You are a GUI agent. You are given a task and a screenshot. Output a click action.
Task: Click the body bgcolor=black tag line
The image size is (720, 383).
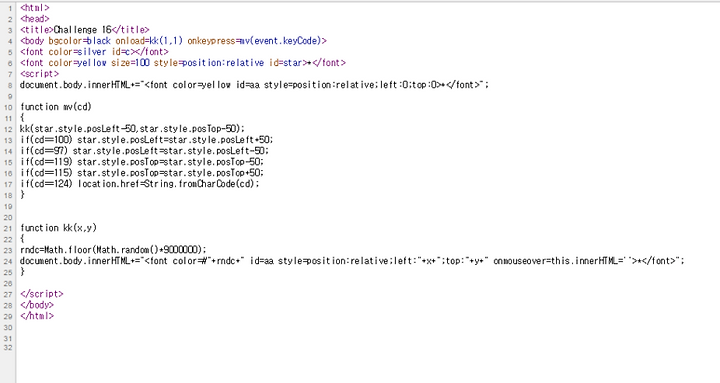173,41
